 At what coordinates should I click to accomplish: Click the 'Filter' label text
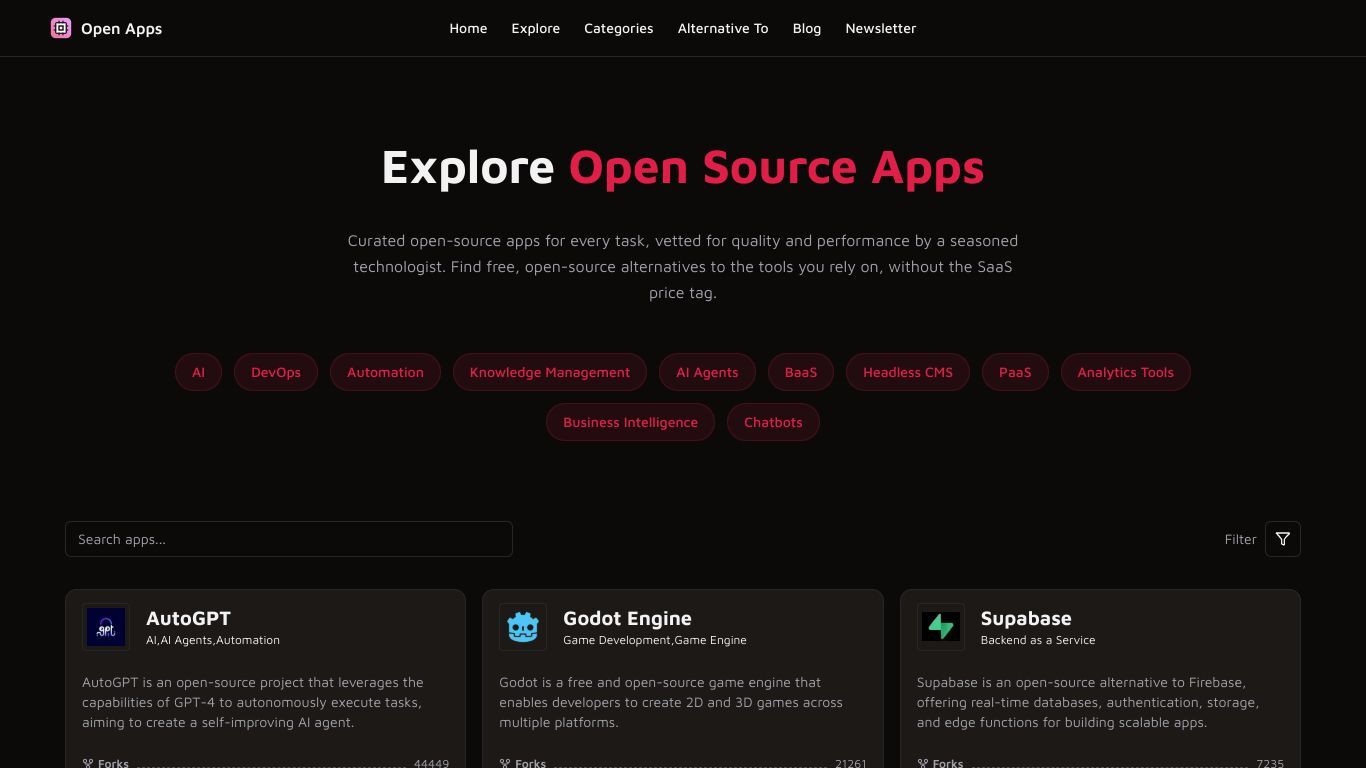click(1240, 539)
